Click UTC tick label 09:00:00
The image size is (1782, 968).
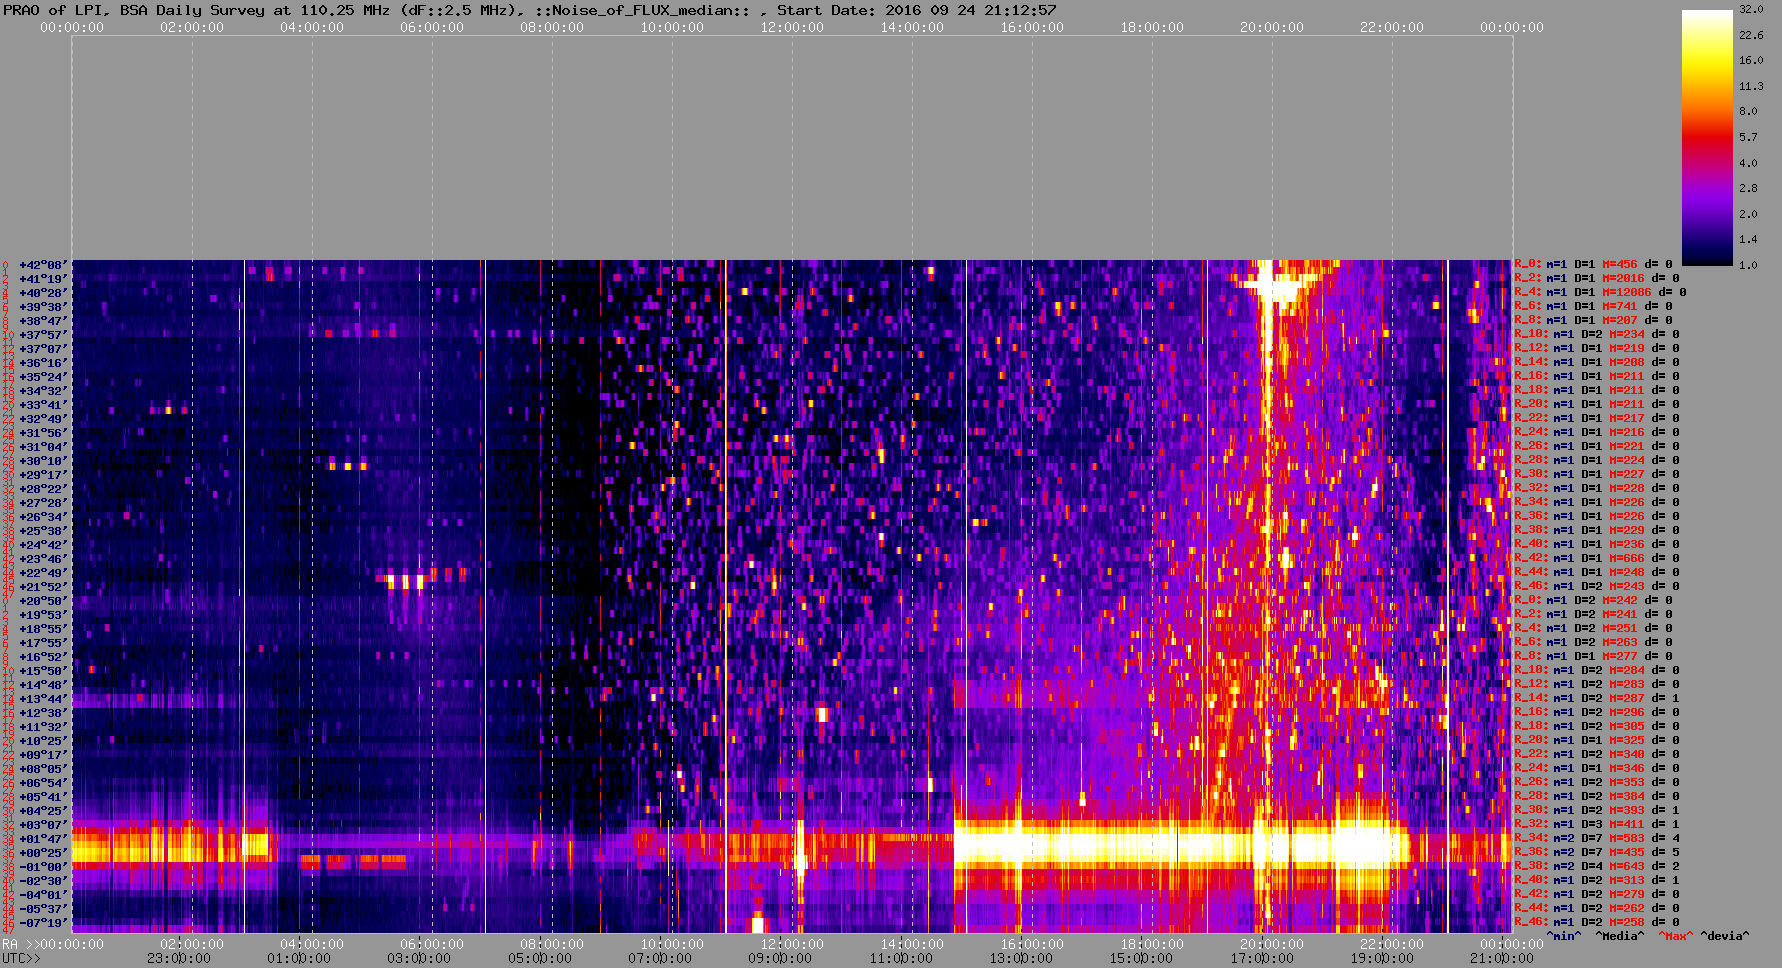click(x=780, y=958)
